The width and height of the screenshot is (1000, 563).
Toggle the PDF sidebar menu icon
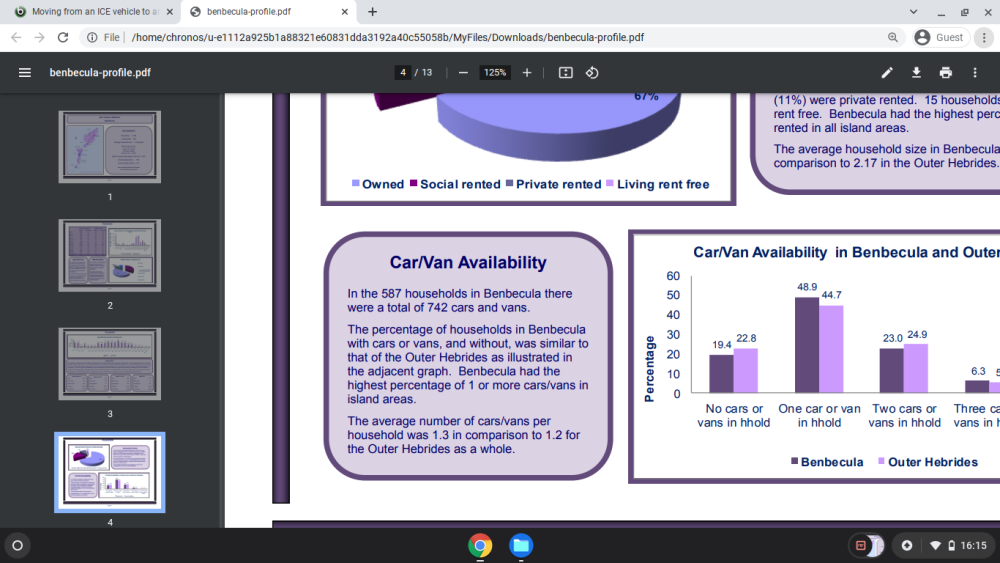tap(25, 73)
